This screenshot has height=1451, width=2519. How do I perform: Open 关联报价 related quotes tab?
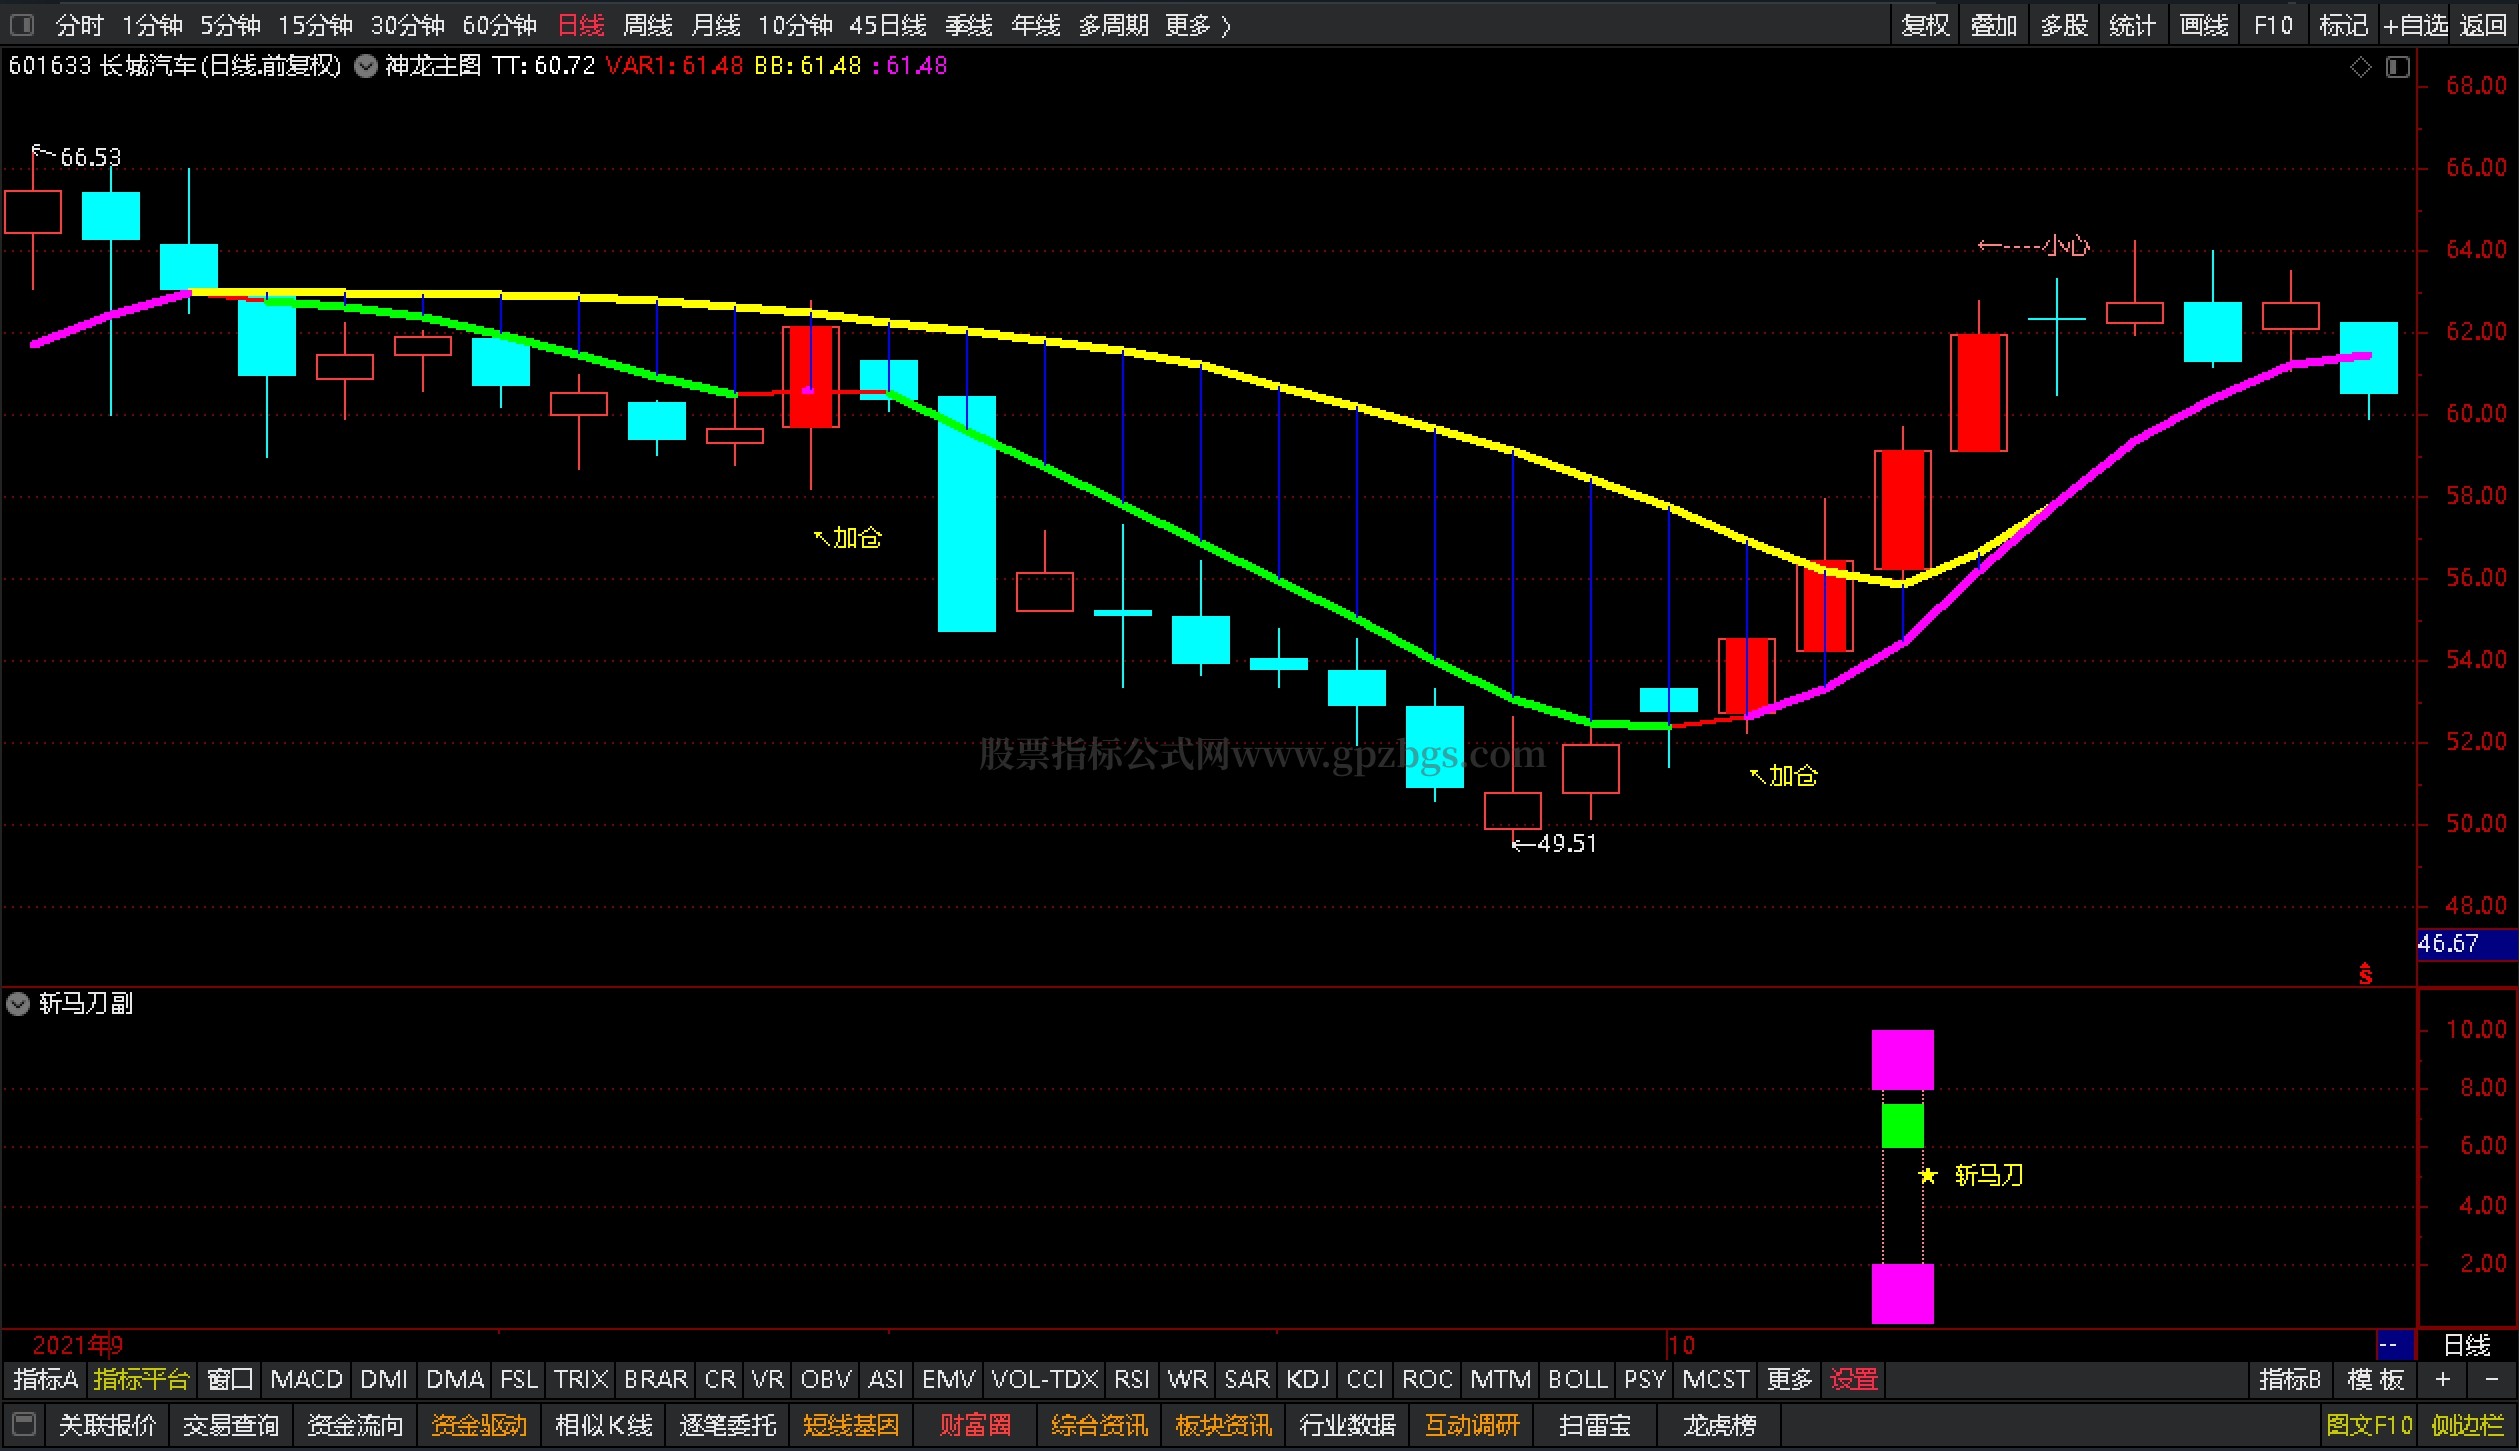pyautogui.click(x=107, y=1425)
